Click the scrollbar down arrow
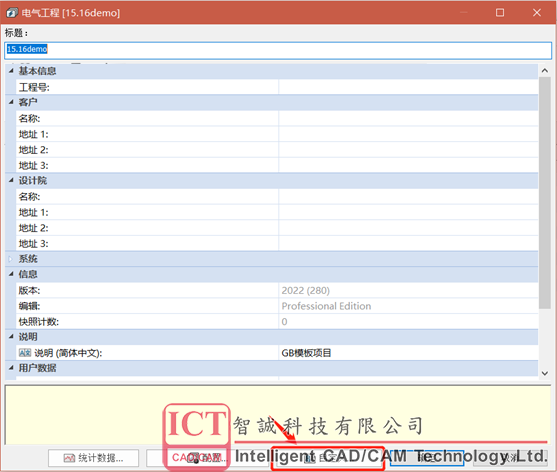The width and height of the screenshot is (557, 472). (x=545, y=373)
